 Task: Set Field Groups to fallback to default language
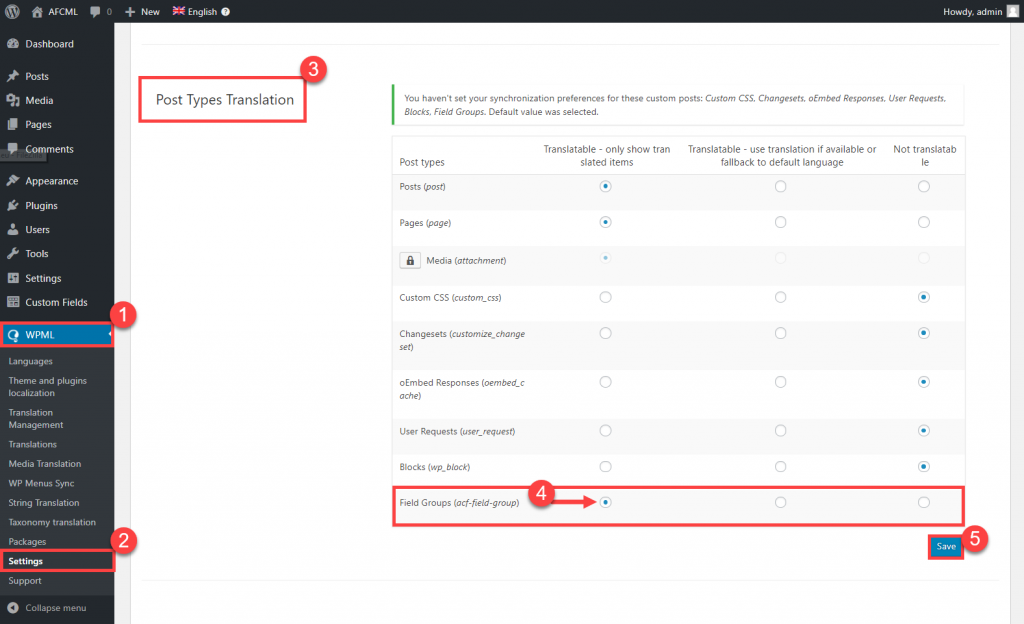(x=780, y=503)
